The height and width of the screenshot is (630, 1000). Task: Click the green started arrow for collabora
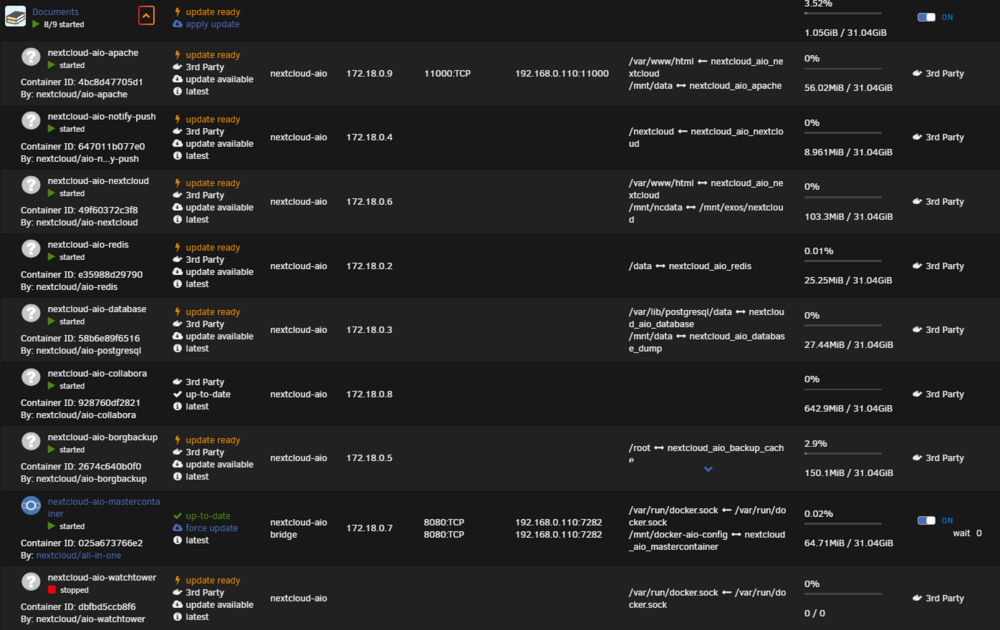pyautogui.click(x=52, y=386)
